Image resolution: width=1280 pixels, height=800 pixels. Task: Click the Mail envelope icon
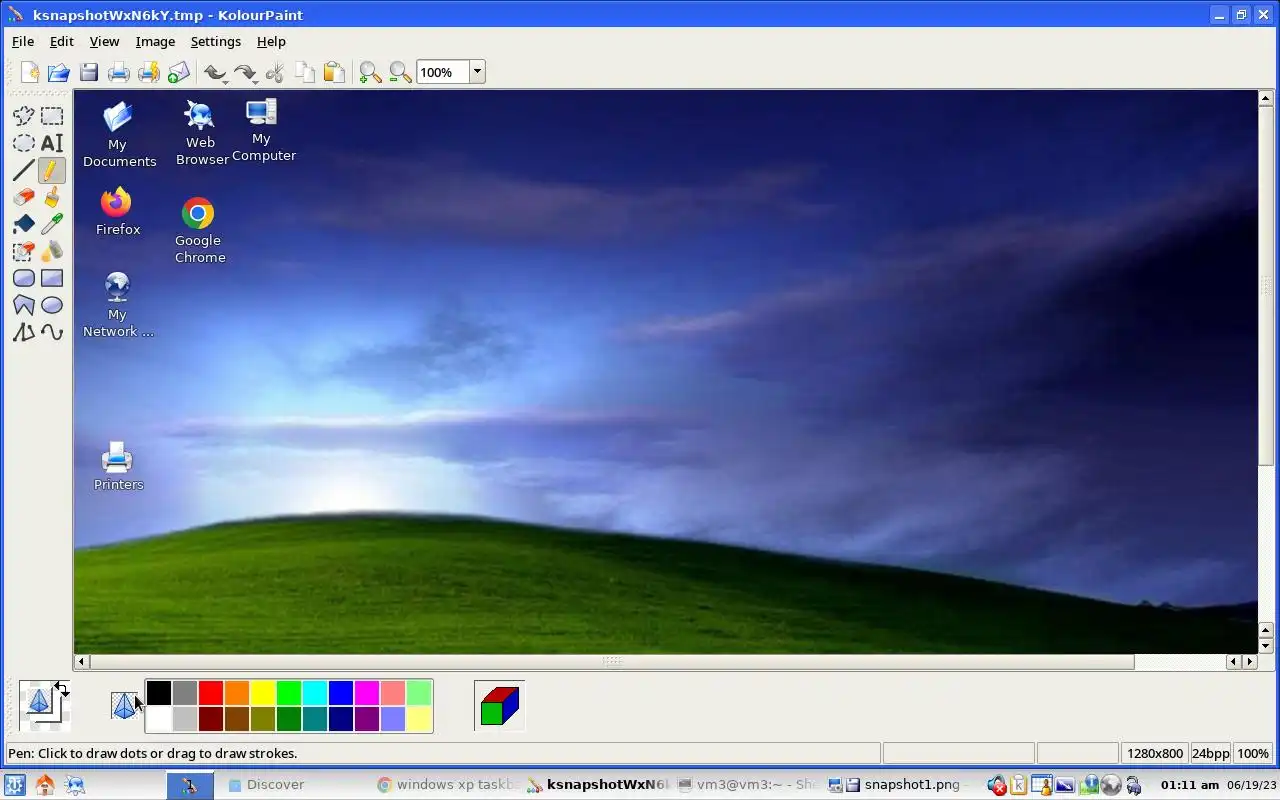pyautogui.click(x=179, y=72)
